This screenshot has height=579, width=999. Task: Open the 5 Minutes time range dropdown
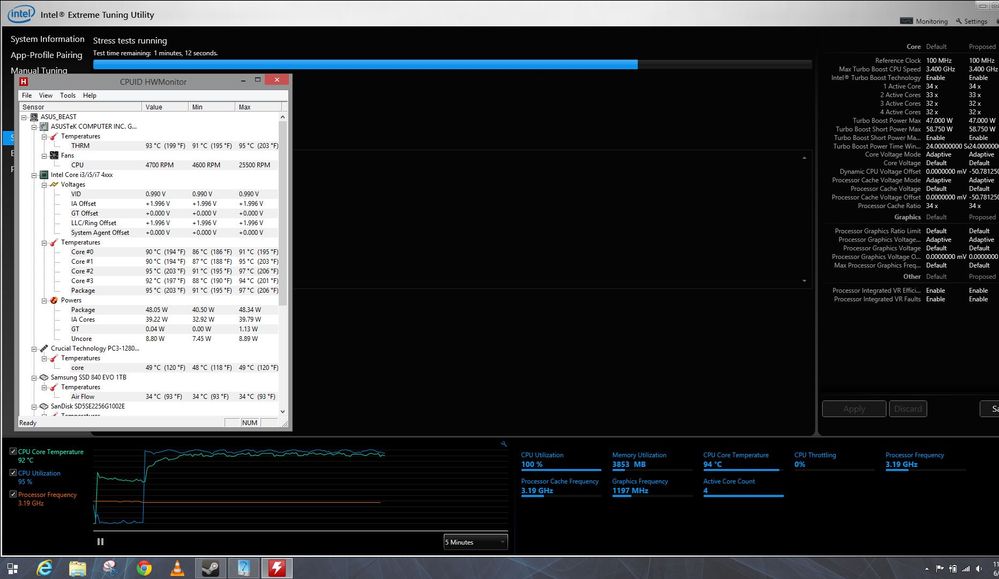click(475, 542)
